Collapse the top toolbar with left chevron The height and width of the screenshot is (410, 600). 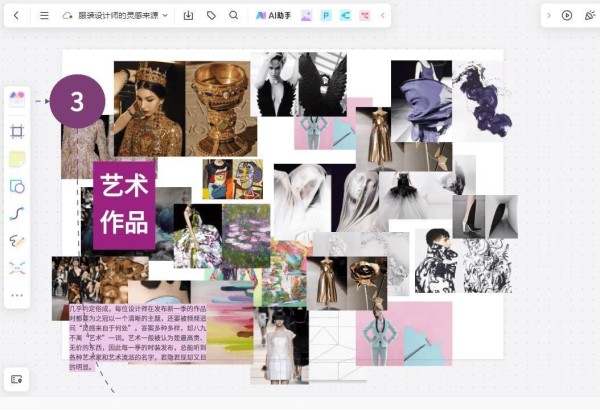tap(382, 16)
